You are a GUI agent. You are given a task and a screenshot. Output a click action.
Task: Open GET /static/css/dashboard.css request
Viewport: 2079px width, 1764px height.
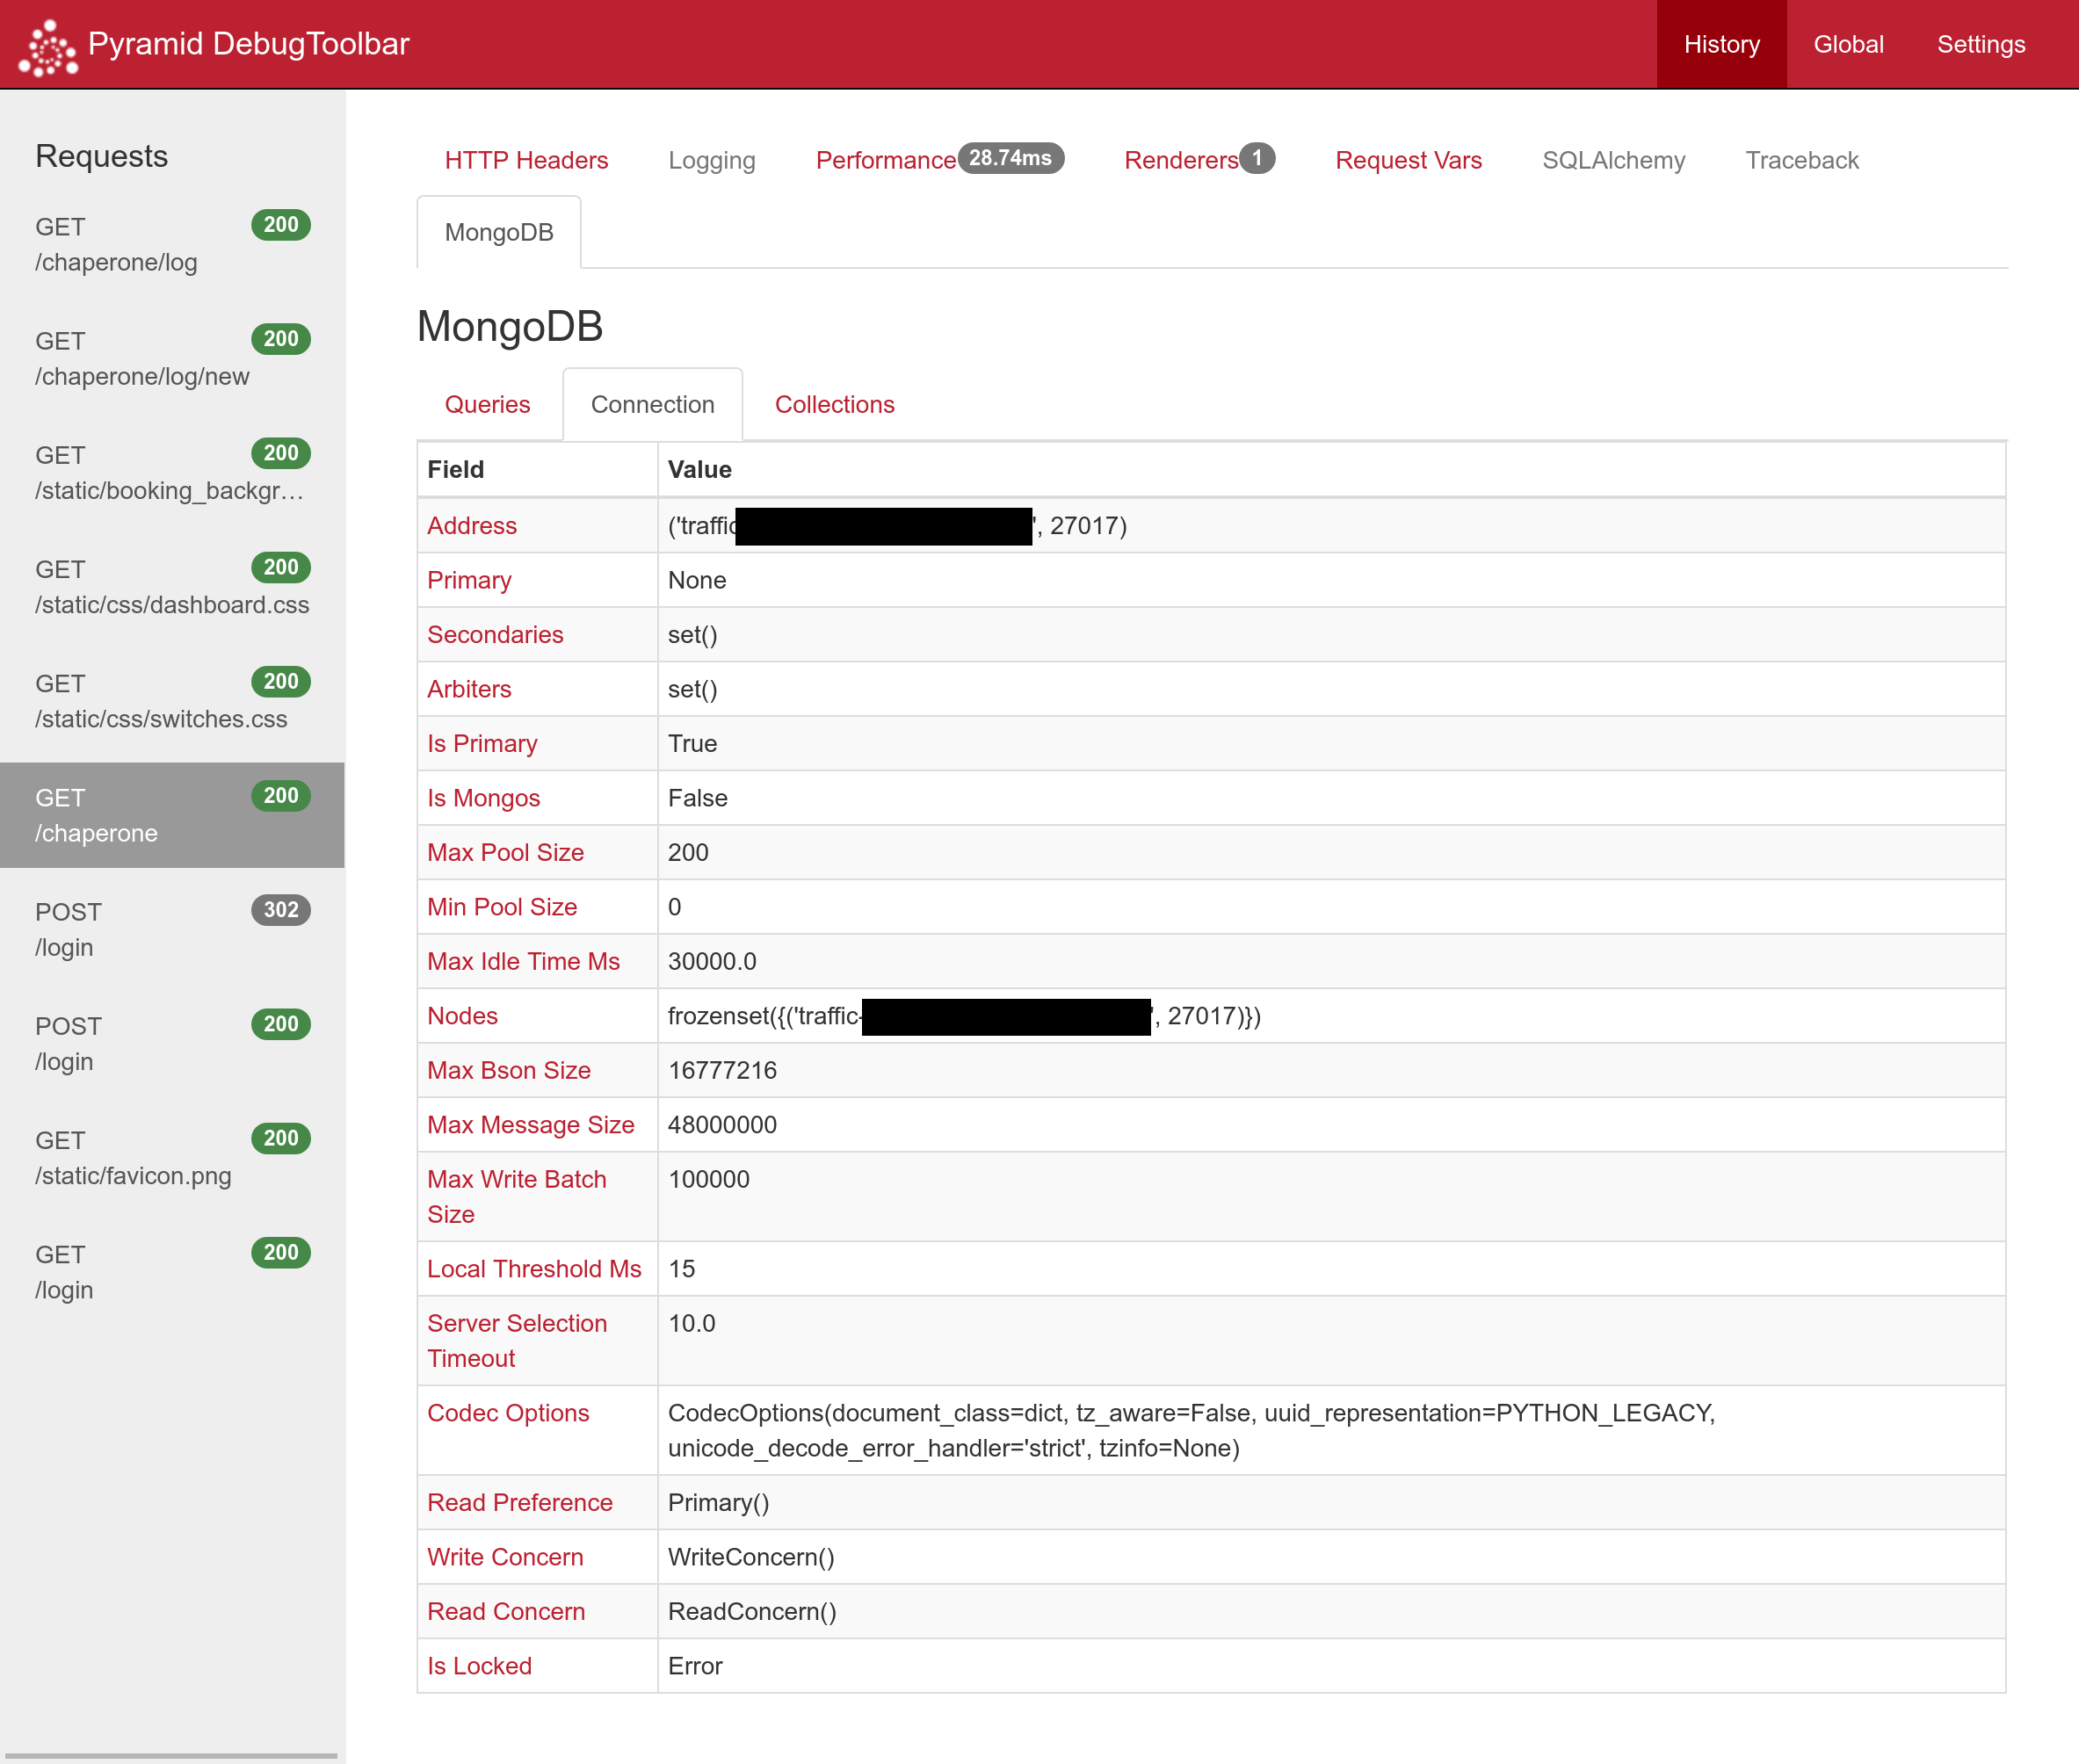[172, 586]
